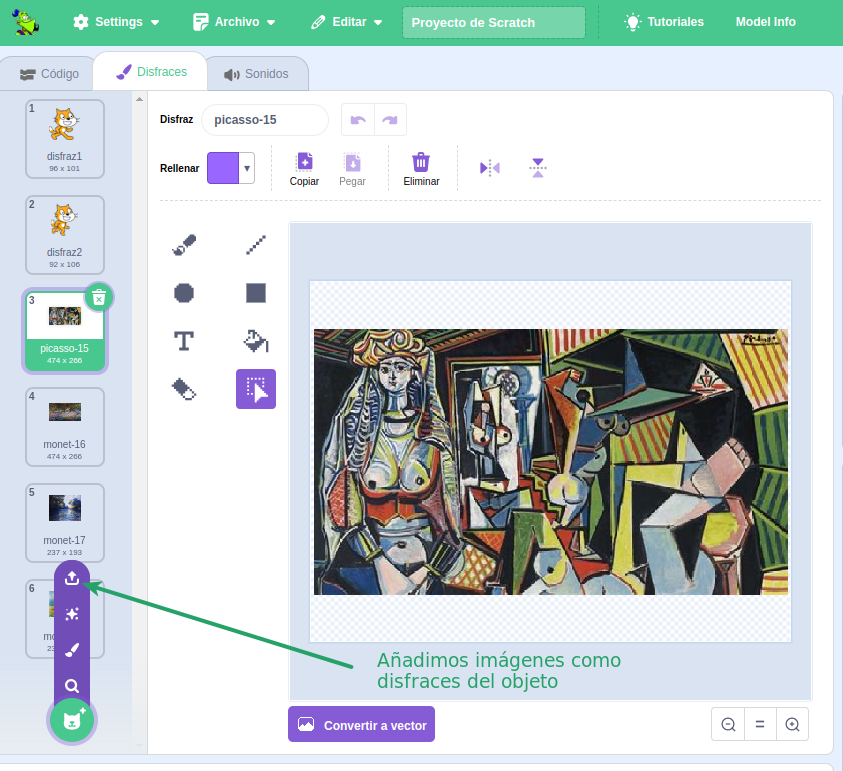This screenshot has height=771, width=843.
Task: Select the Line tool
Action: [x=256, y=245]
